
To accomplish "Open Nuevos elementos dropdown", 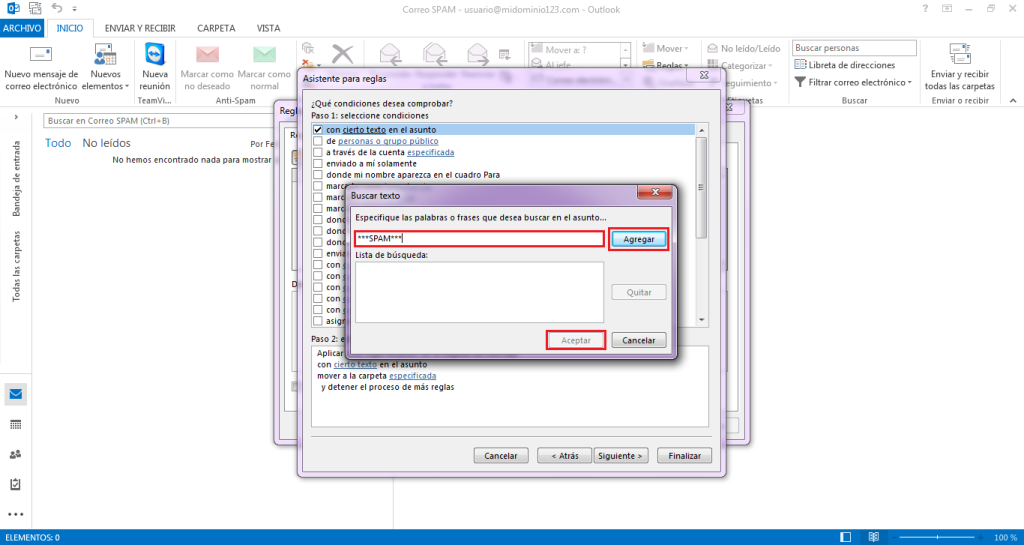I will click(105, 68).
